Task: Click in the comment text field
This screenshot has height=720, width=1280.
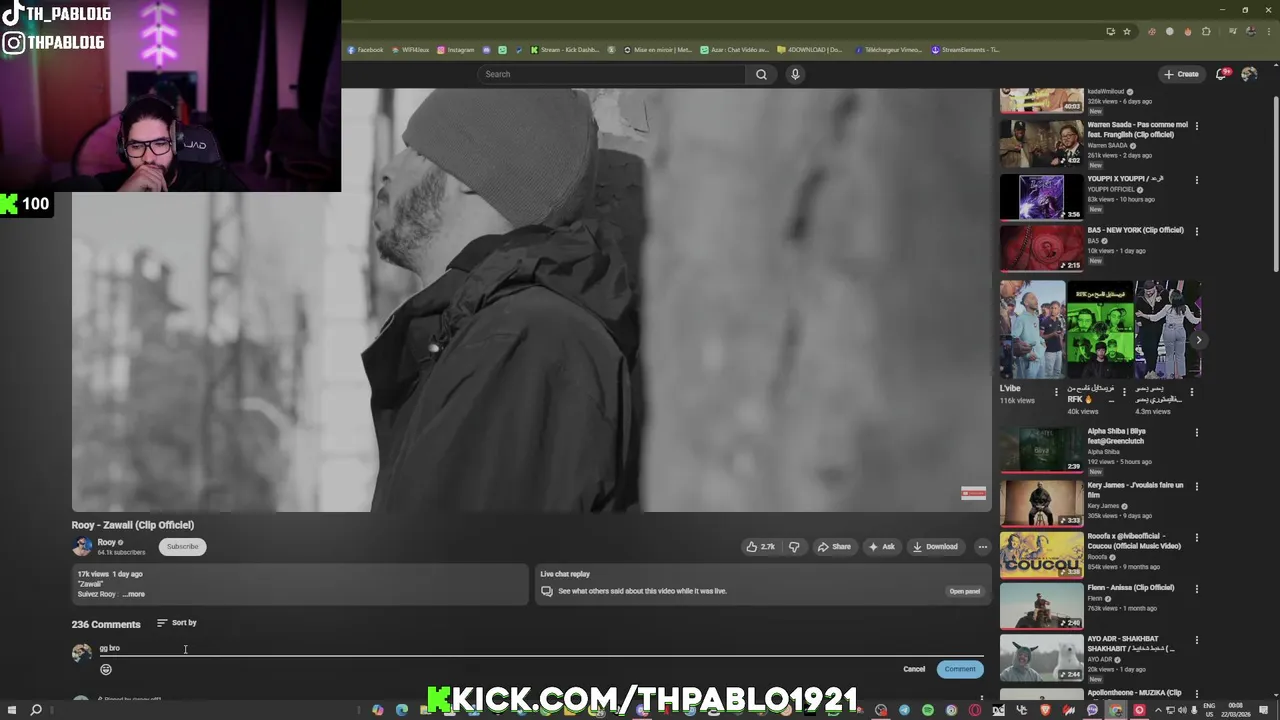Action: 540,649
